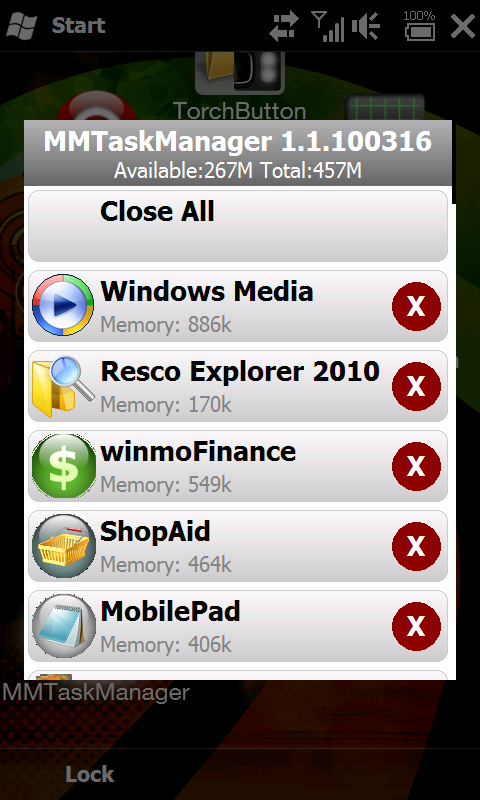480x800 pixels.
Task: Click the winmoFinance dollar sign icon
Action: coord(63,466)
